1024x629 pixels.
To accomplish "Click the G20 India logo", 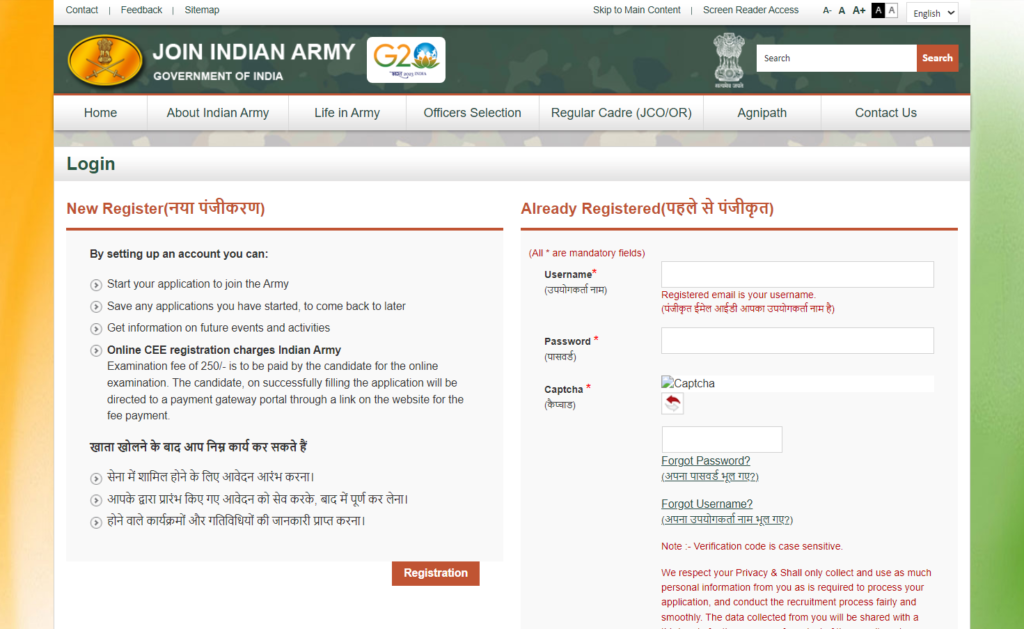I will (406, 60).
